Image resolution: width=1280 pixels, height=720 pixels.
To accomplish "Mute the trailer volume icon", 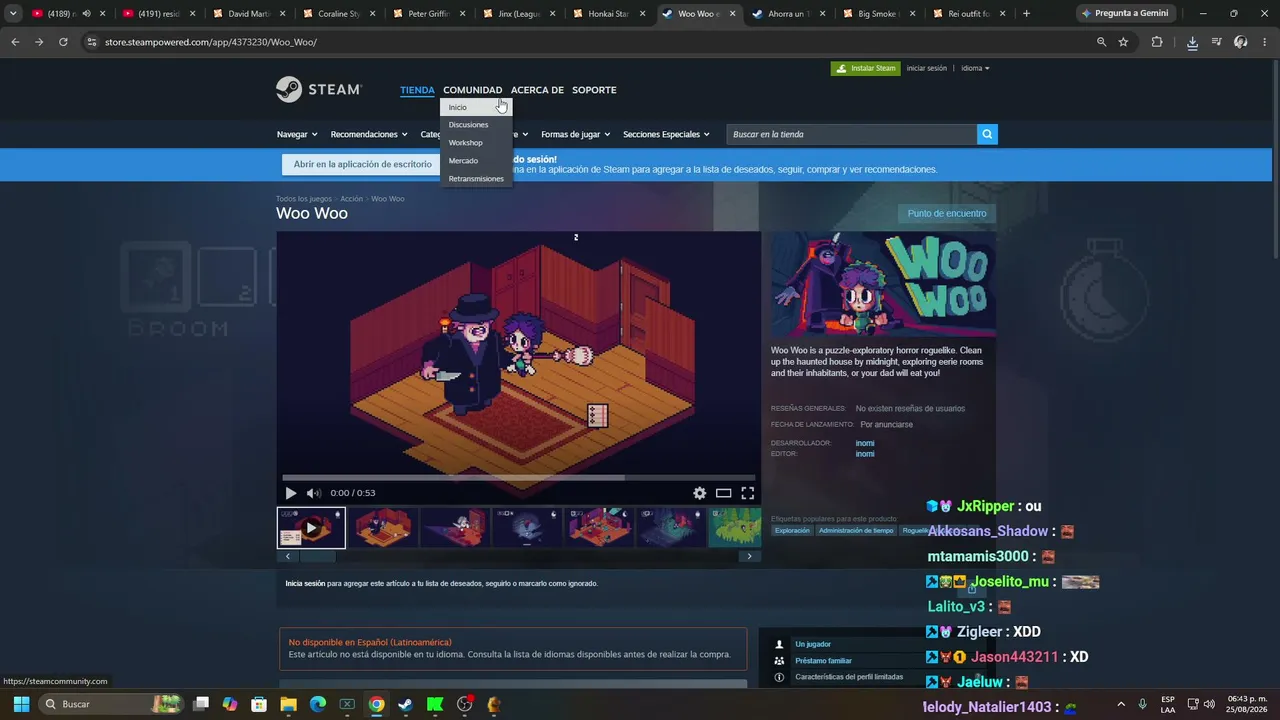I will pos(314,493).
